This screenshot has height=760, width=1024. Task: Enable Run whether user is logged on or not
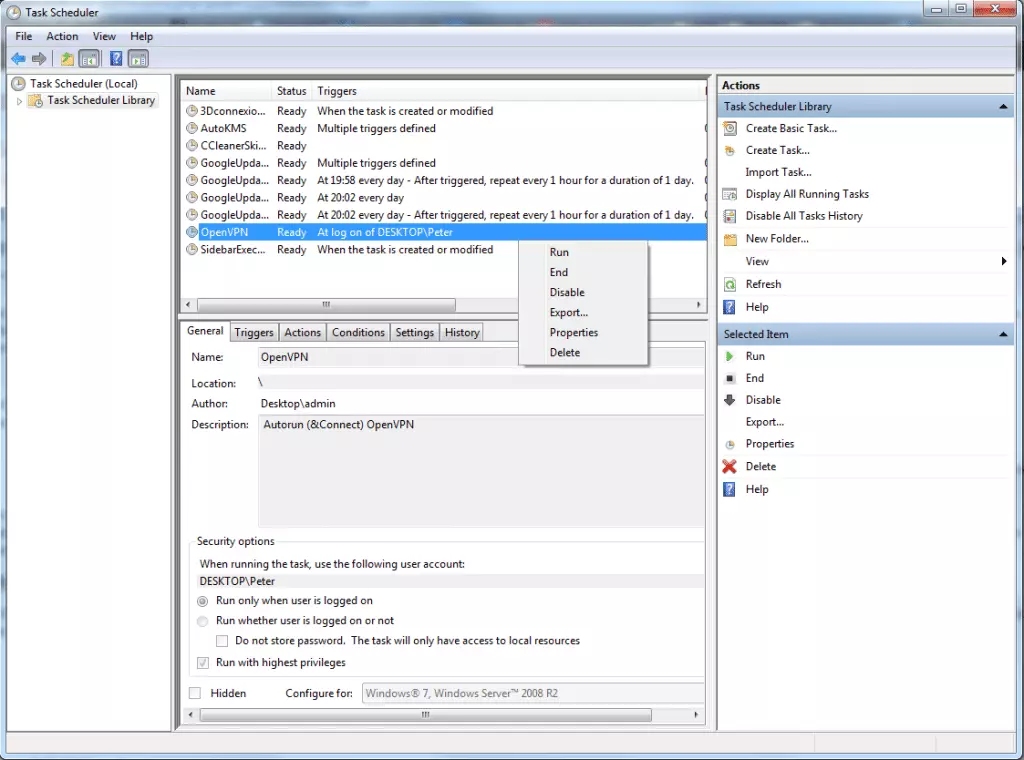pyautogui.click(x=203, y=620)
